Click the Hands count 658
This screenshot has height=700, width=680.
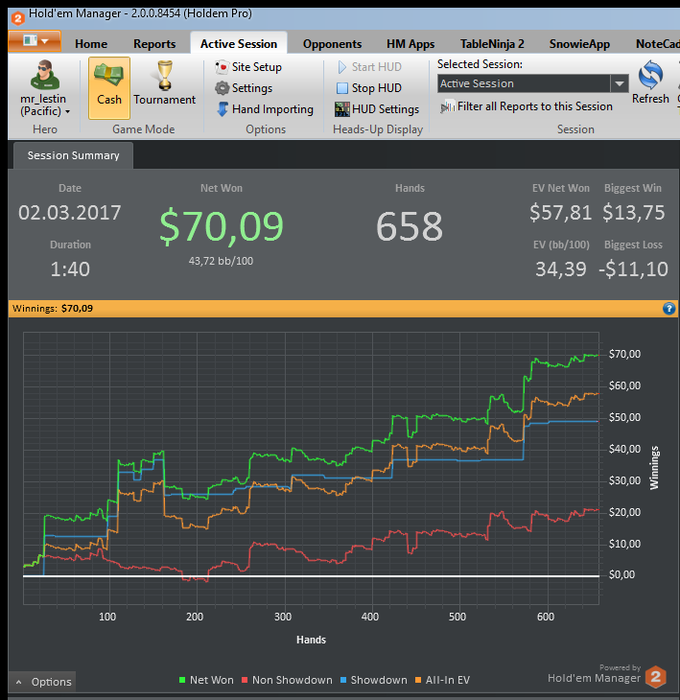(409, 227)
